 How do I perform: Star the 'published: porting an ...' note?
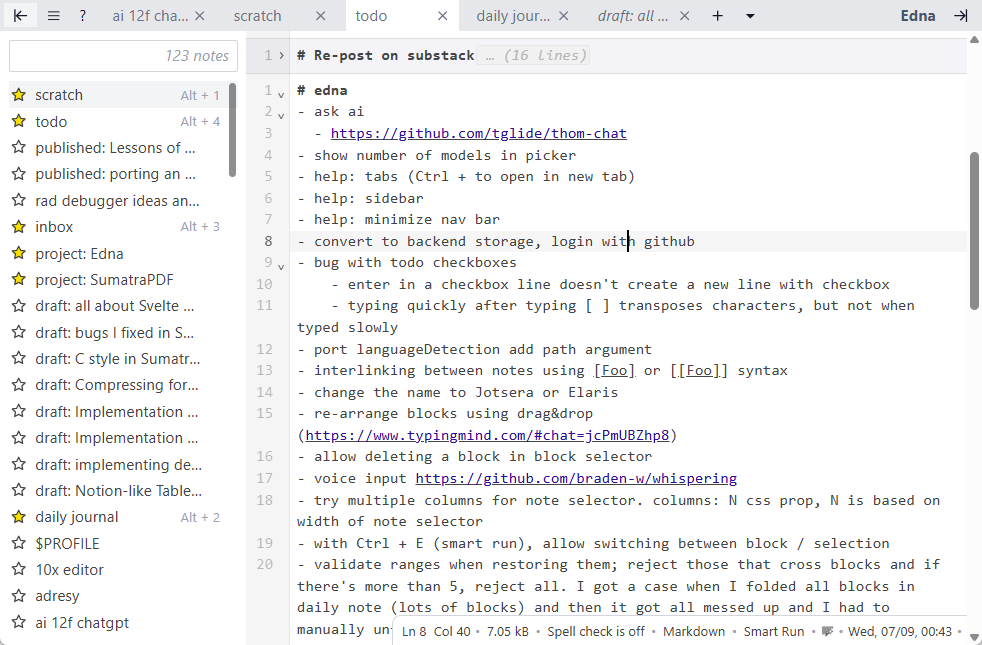point(19,173)
